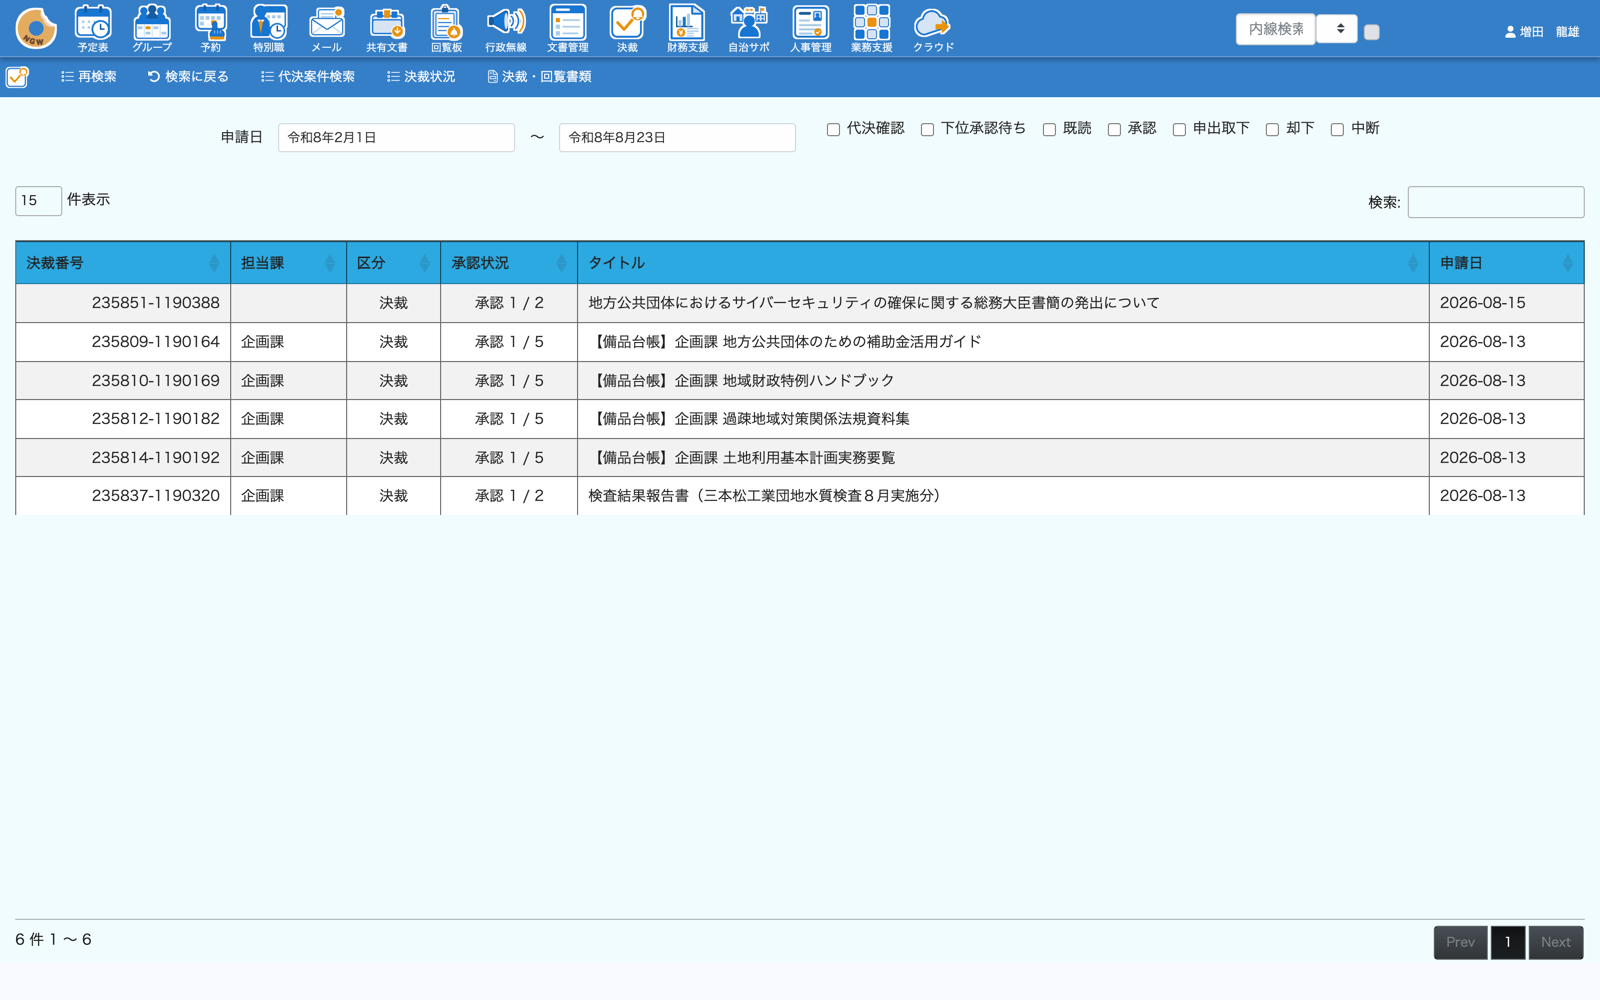This screenshot has height=1000, width=1600.
Task: Open the 予定表 schedule icon
Action: (93, 28)
